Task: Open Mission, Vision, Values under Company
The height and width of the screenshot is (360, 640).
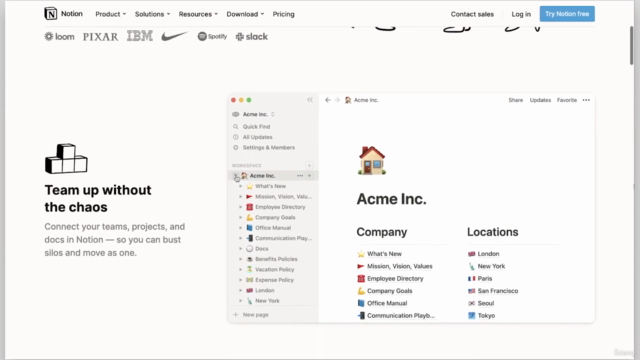Action: 395,266
